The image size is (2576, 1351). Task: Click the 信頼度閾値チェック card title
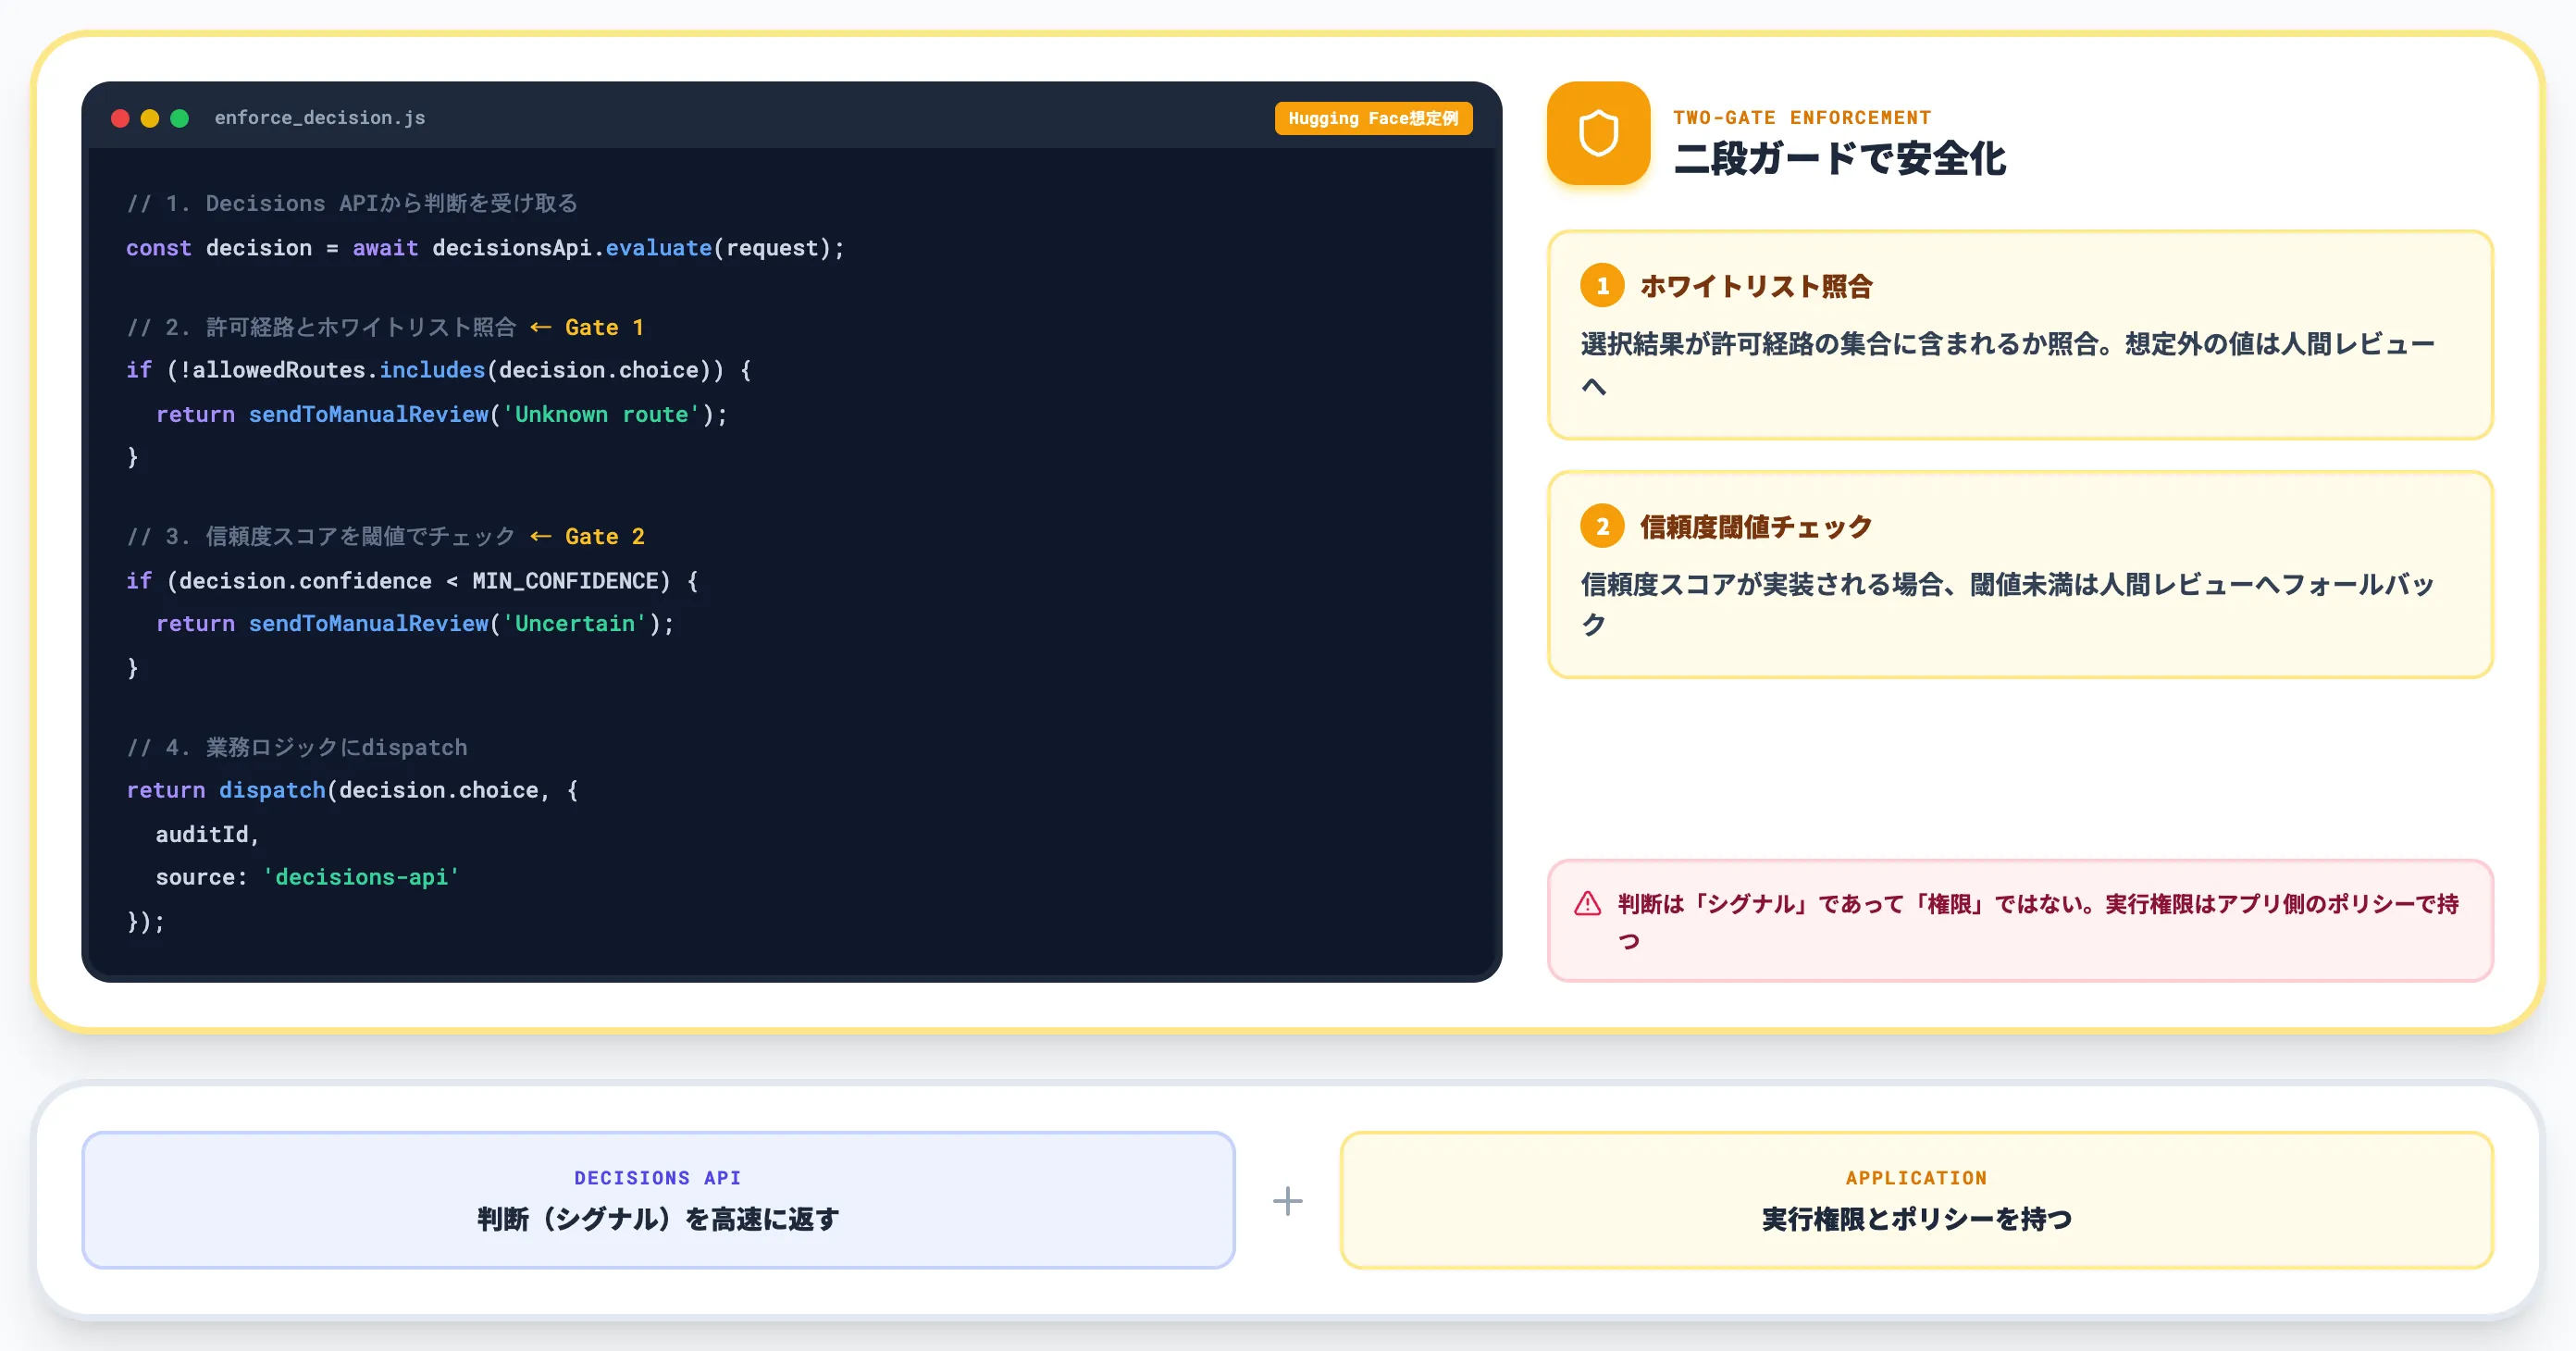click(1756, 526)
